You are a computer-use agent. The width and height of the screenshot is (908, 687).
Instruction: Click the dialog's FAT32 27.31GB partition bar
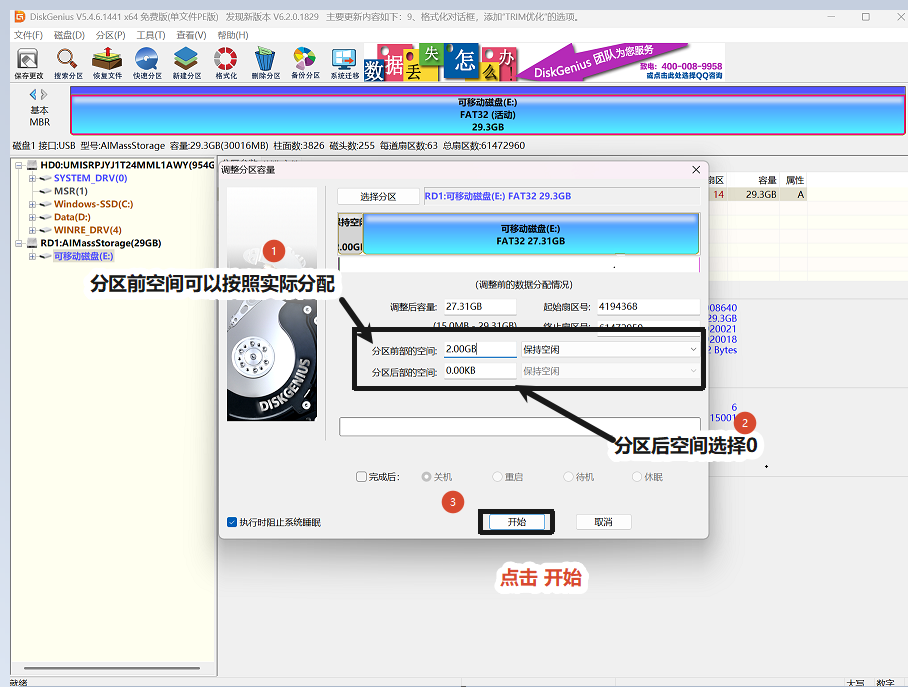pyautogui.click(x=530, y=234)
